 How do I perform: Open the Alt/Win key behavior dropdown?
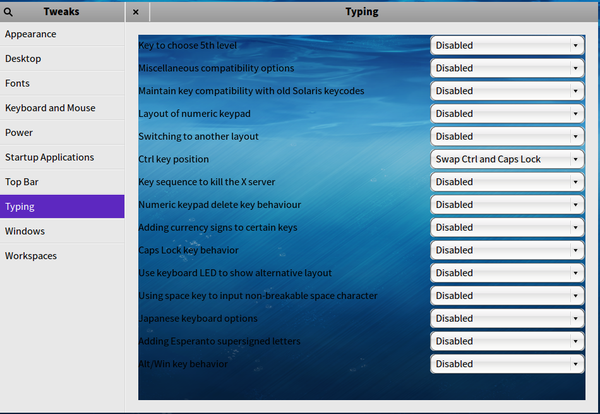point(507,364)
